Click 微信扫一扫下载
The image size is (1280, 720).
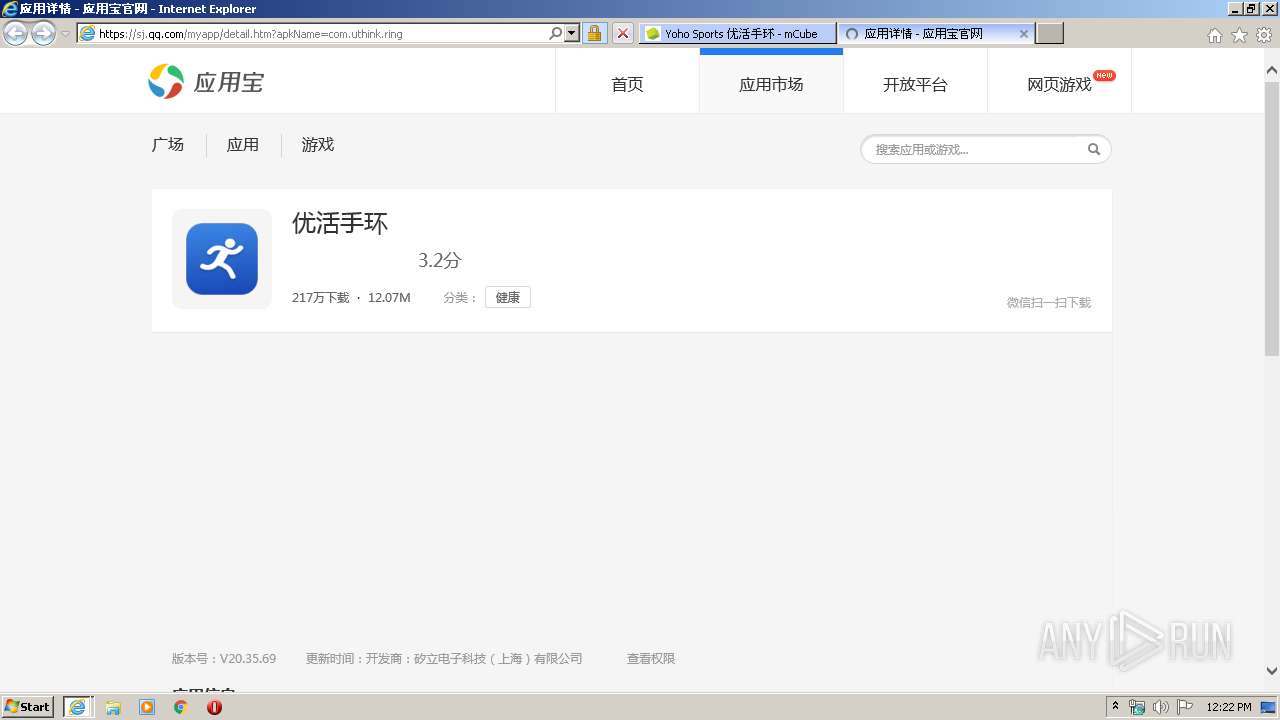1049,303
